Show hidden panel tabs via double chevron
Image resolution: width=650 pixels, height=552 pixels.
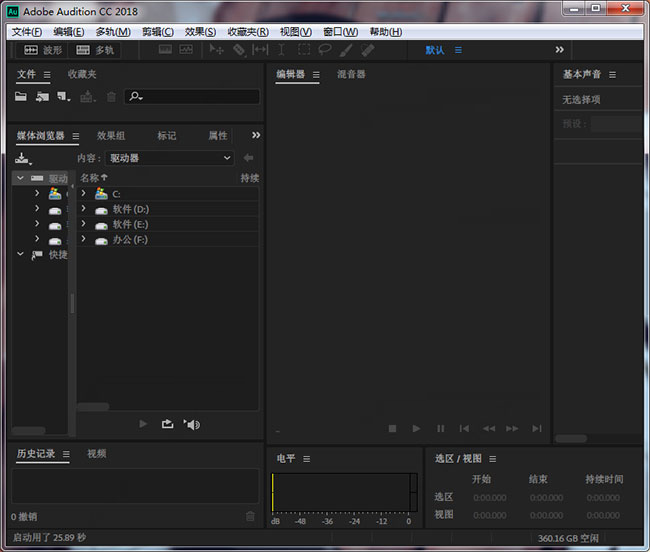pos(256,135)
